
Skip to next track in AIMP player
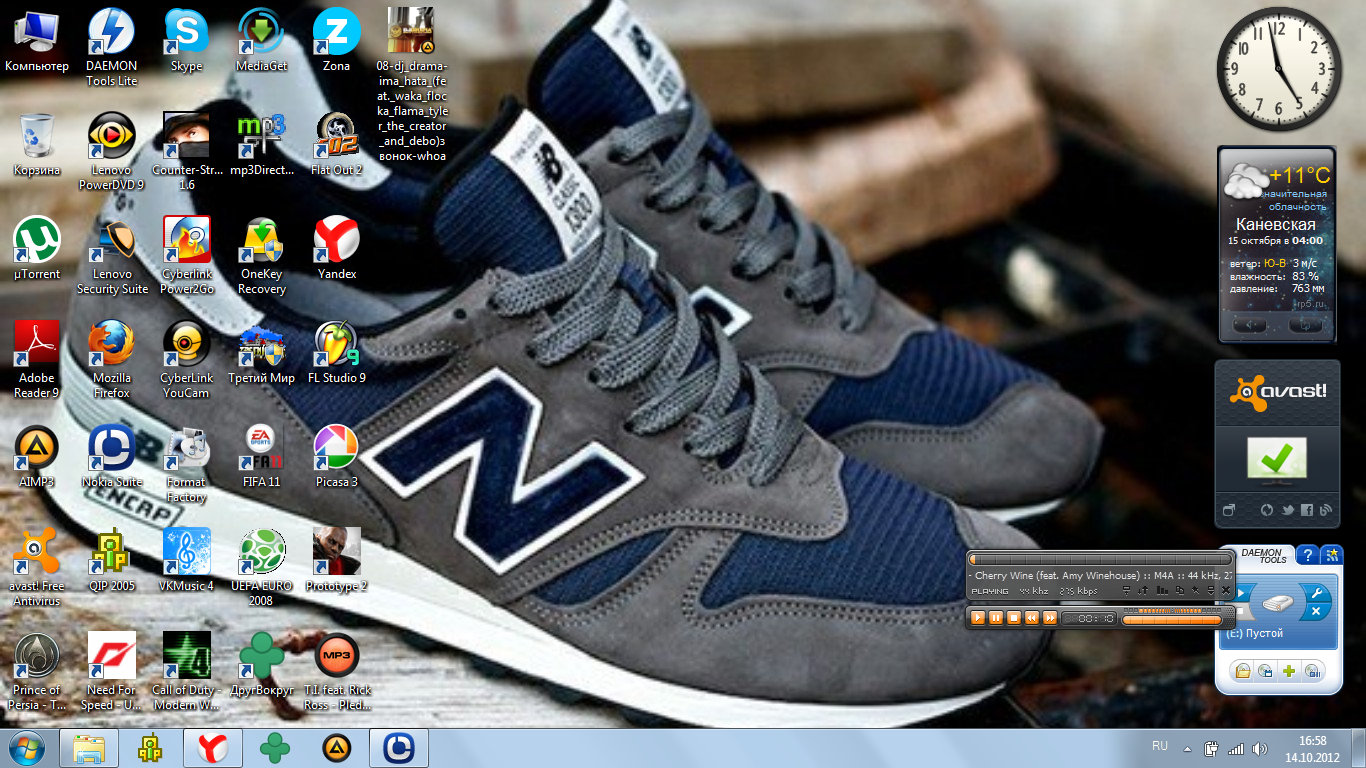[1049, 618]
